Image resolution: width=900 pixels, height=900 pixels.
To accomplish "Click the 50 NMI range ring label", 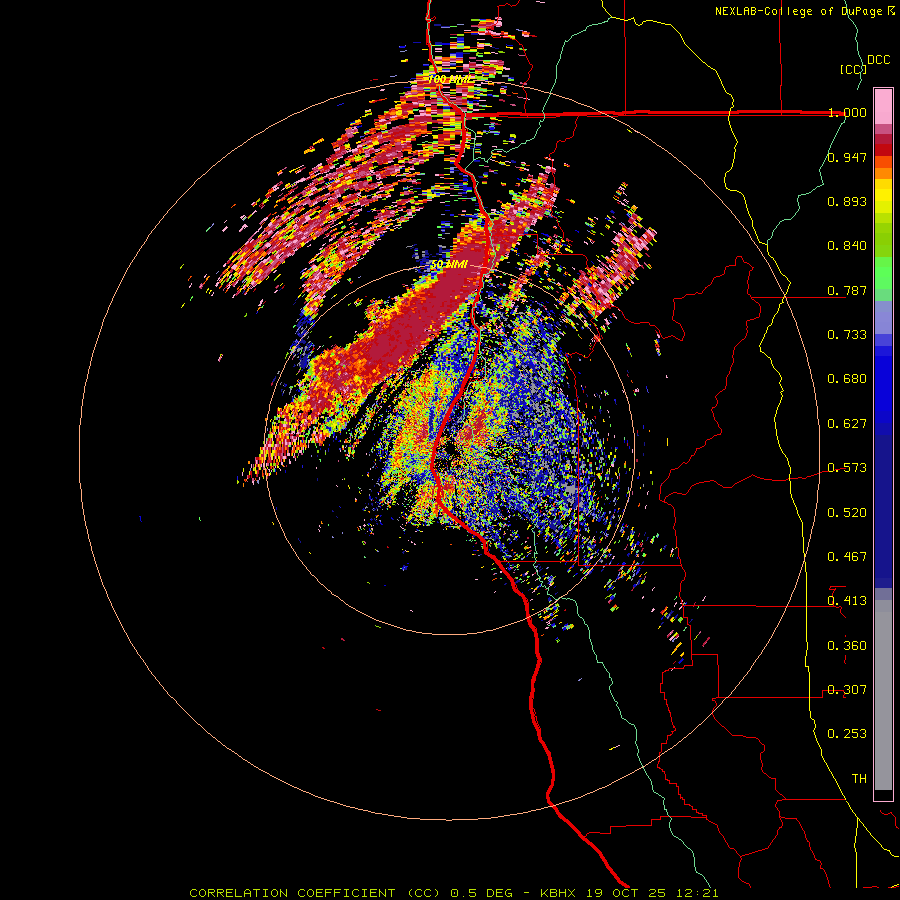I will [449, 265].
